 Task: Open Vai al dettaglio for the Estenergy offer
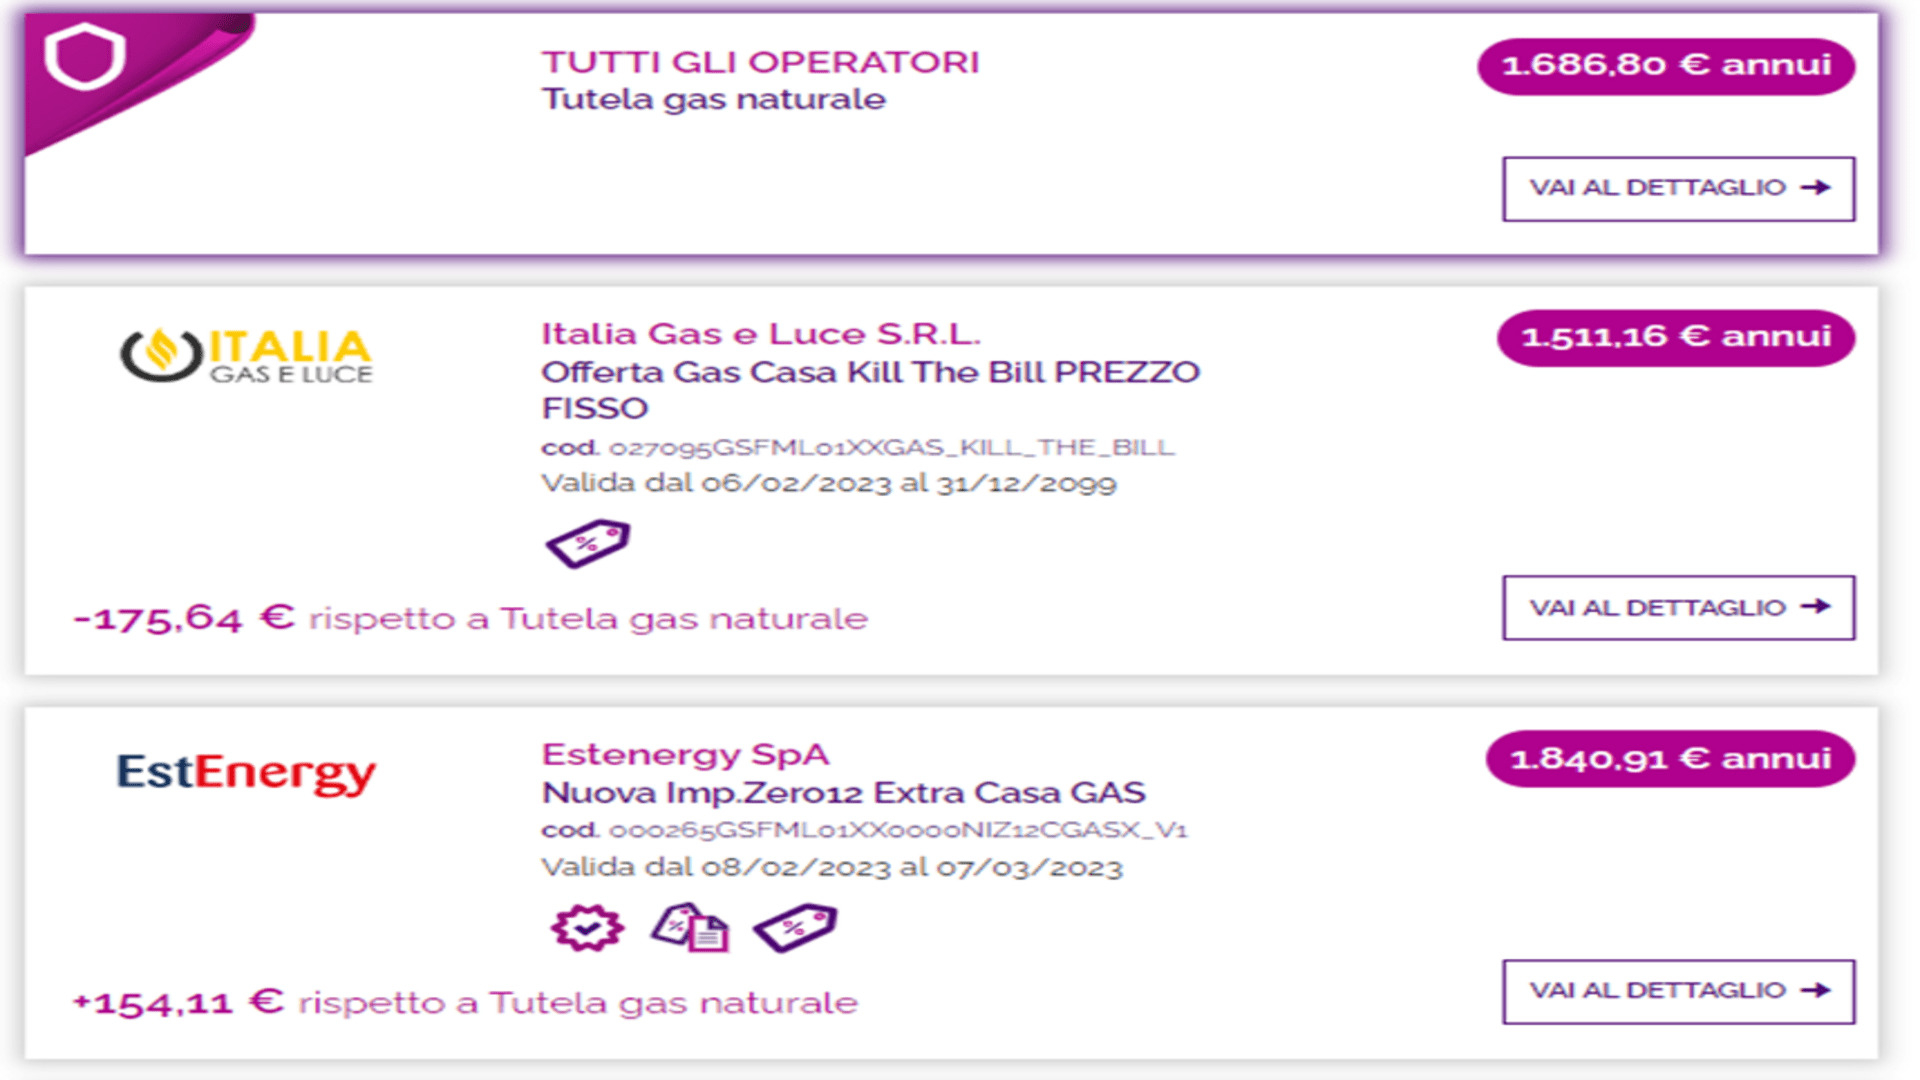(1678, 991)
